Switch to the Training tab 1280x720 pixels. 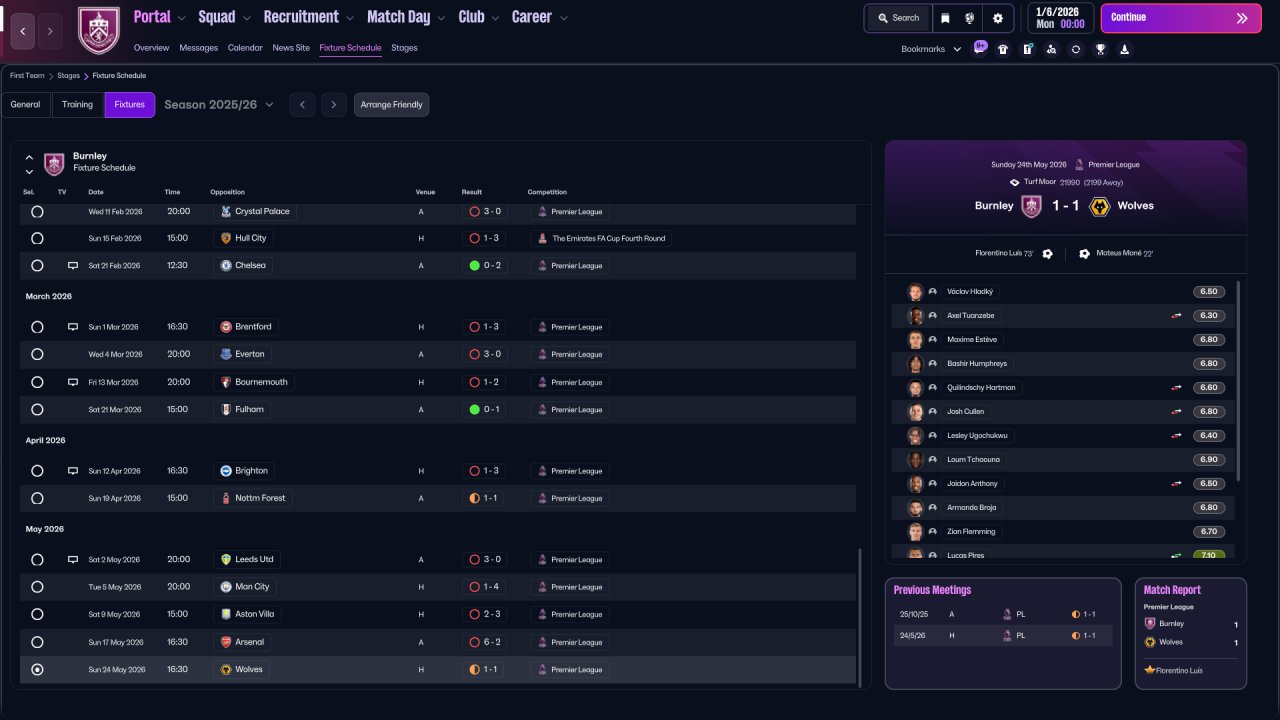click(77, 105)
